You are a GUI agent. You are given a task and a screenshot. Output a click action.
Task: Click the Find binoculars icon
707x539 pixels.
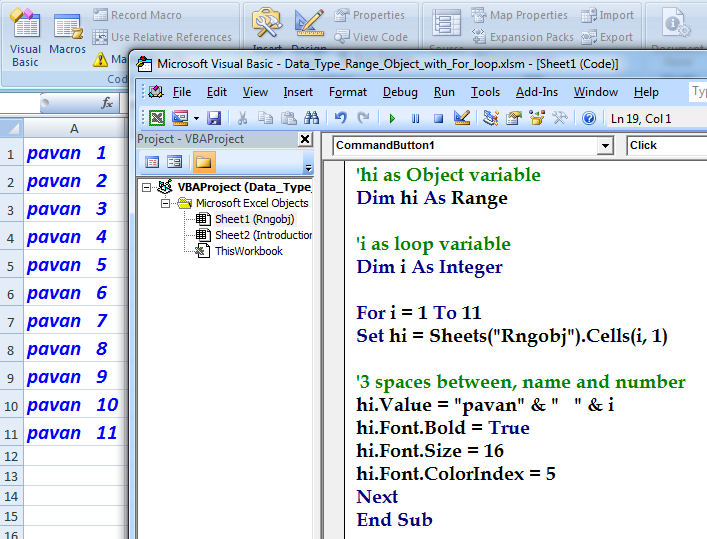(x=311, y=118)
